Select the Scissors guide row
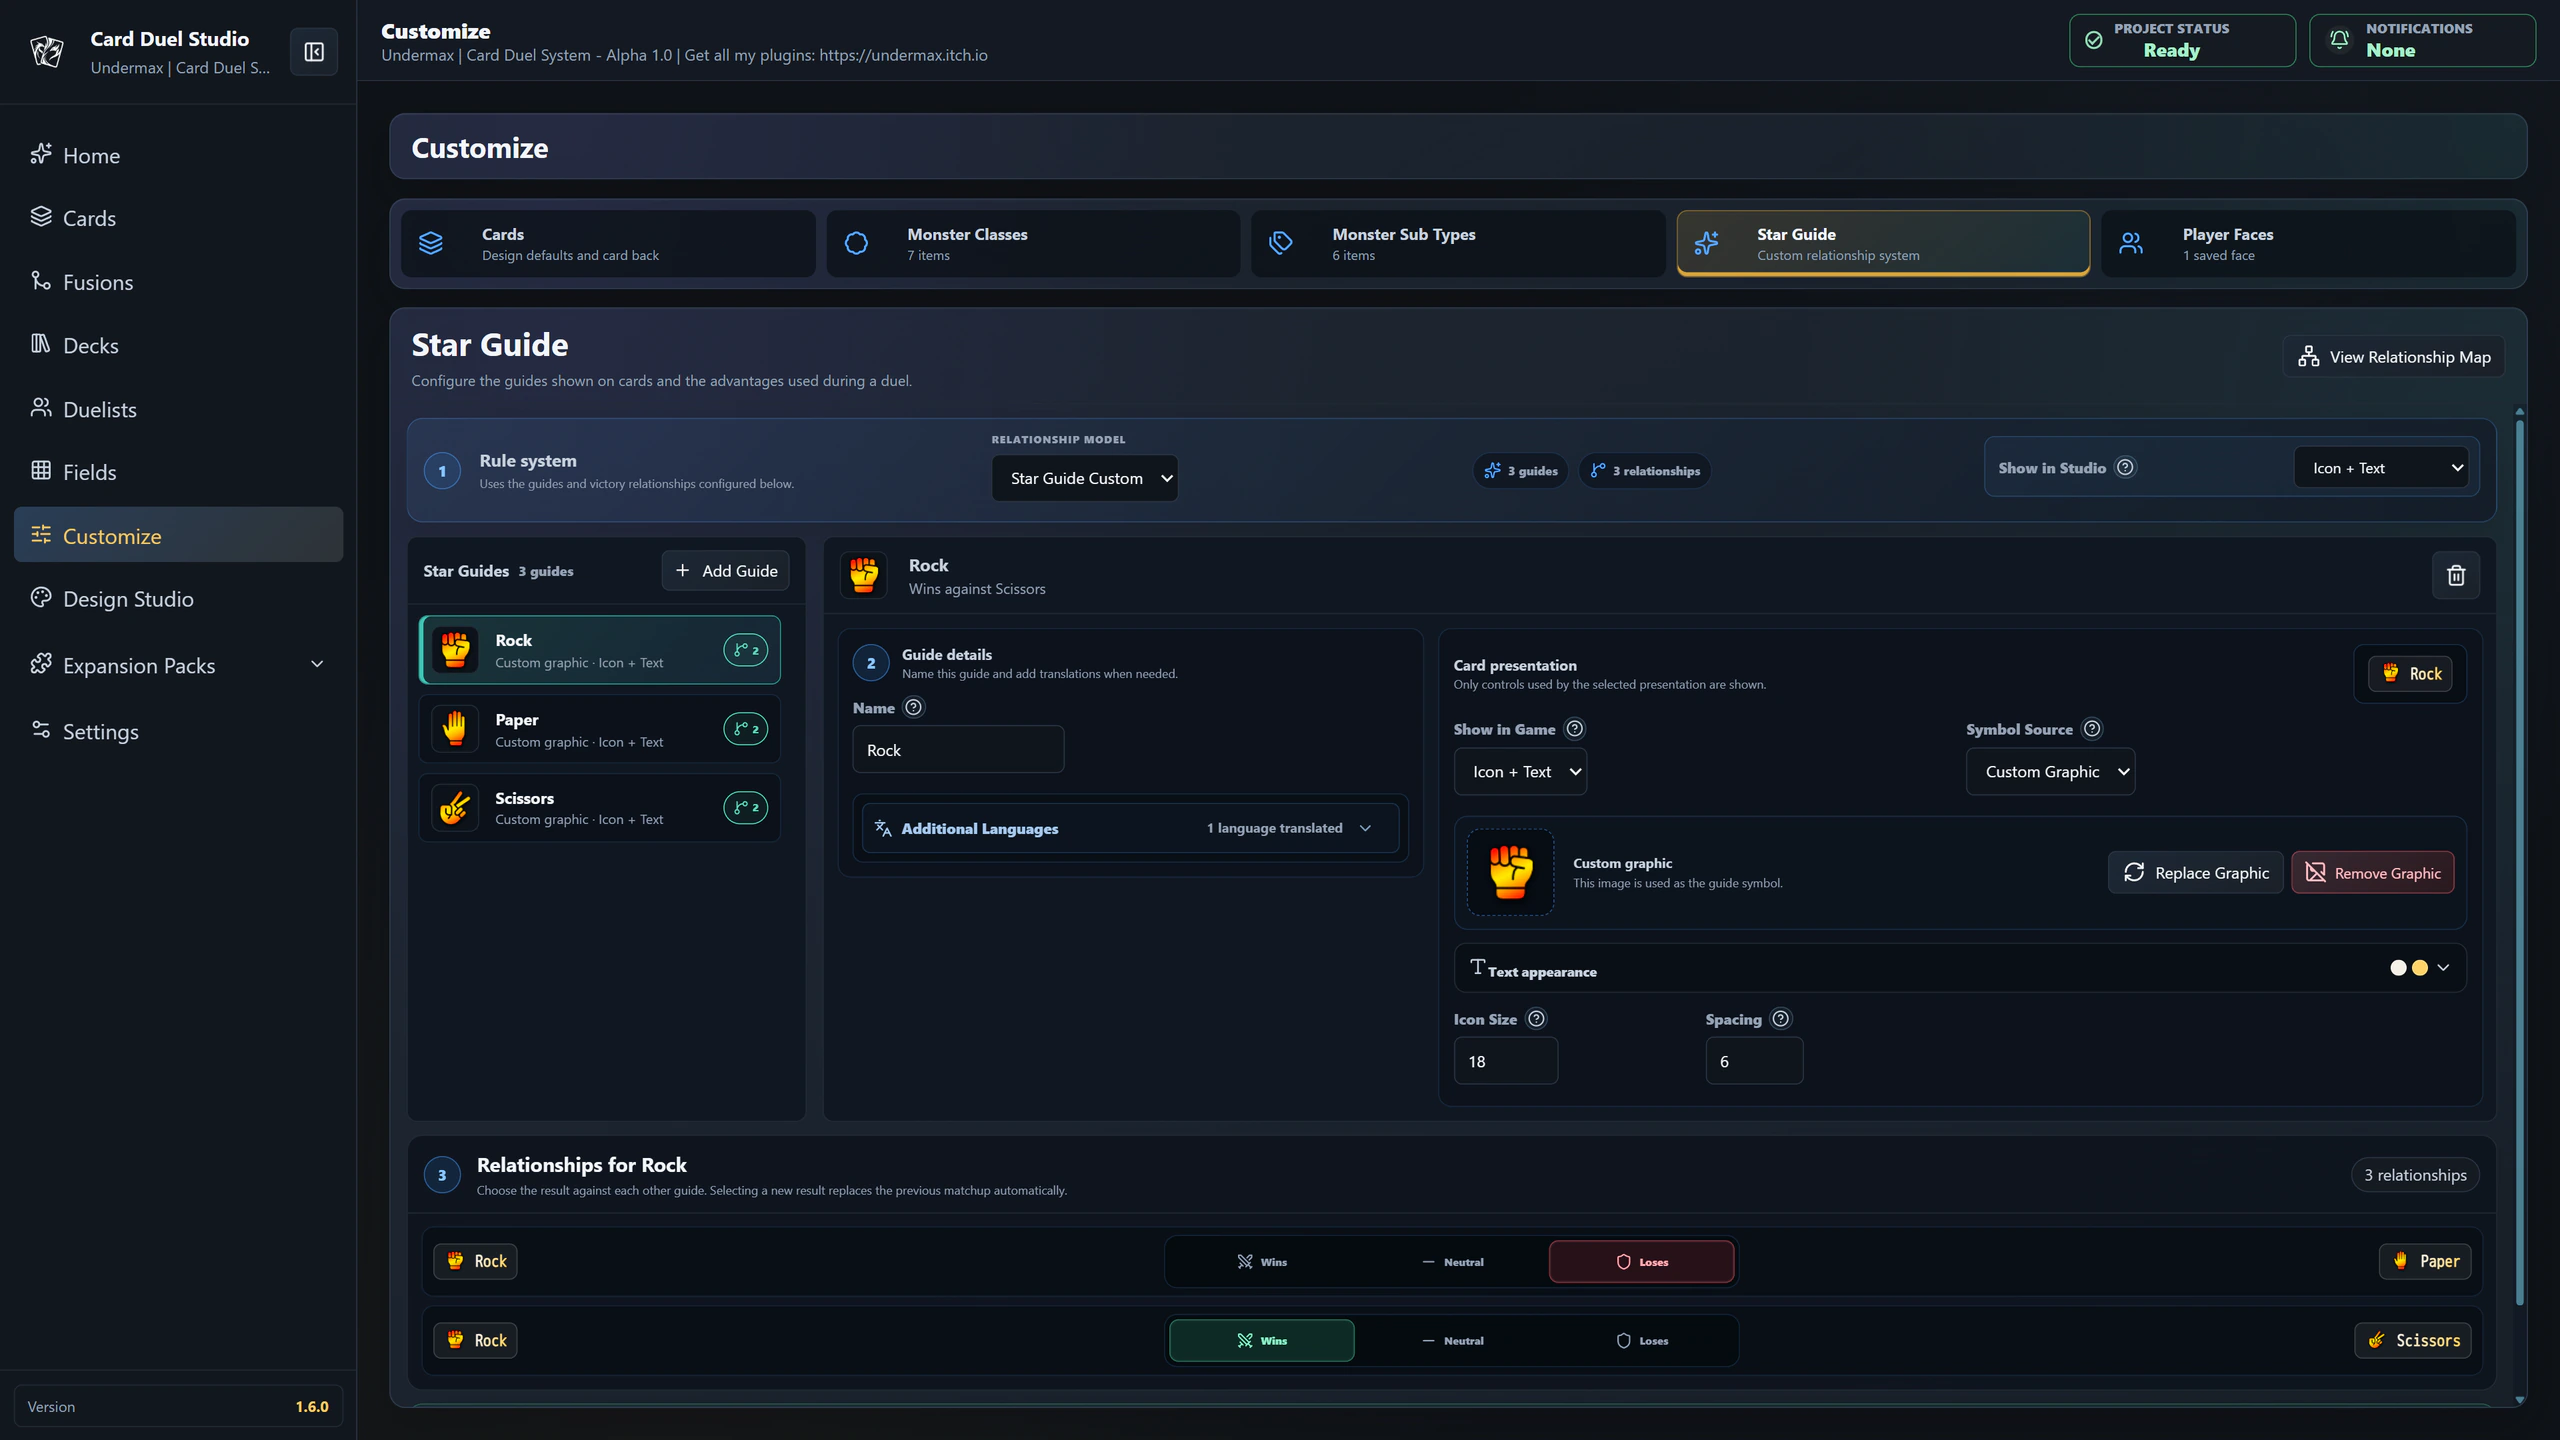 [600, 807]
